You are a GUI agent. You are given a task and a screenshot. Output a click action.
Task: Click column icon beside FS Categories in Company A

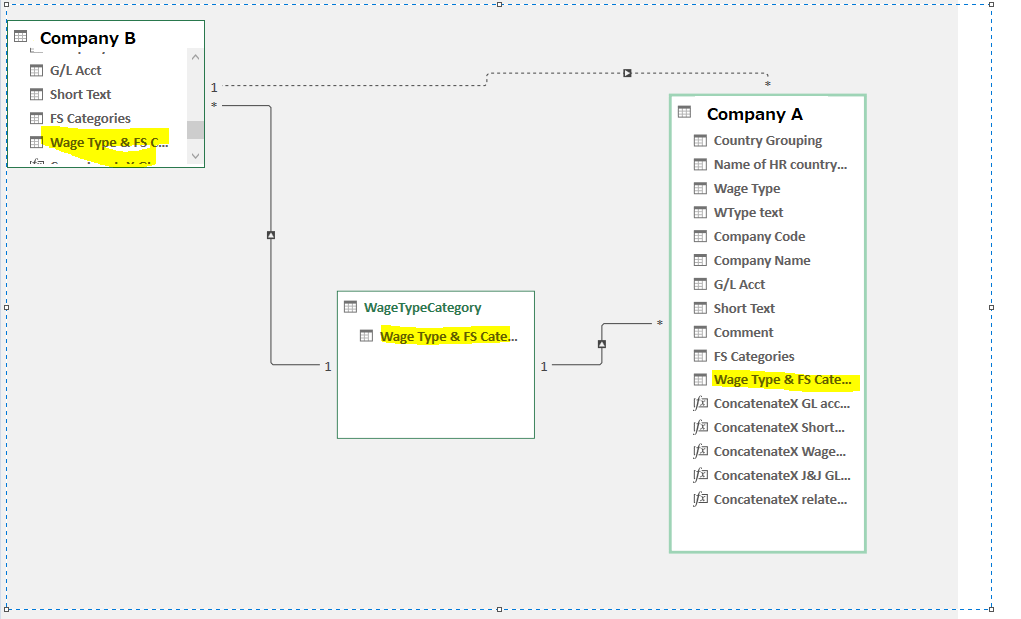[x=700, y=356]
